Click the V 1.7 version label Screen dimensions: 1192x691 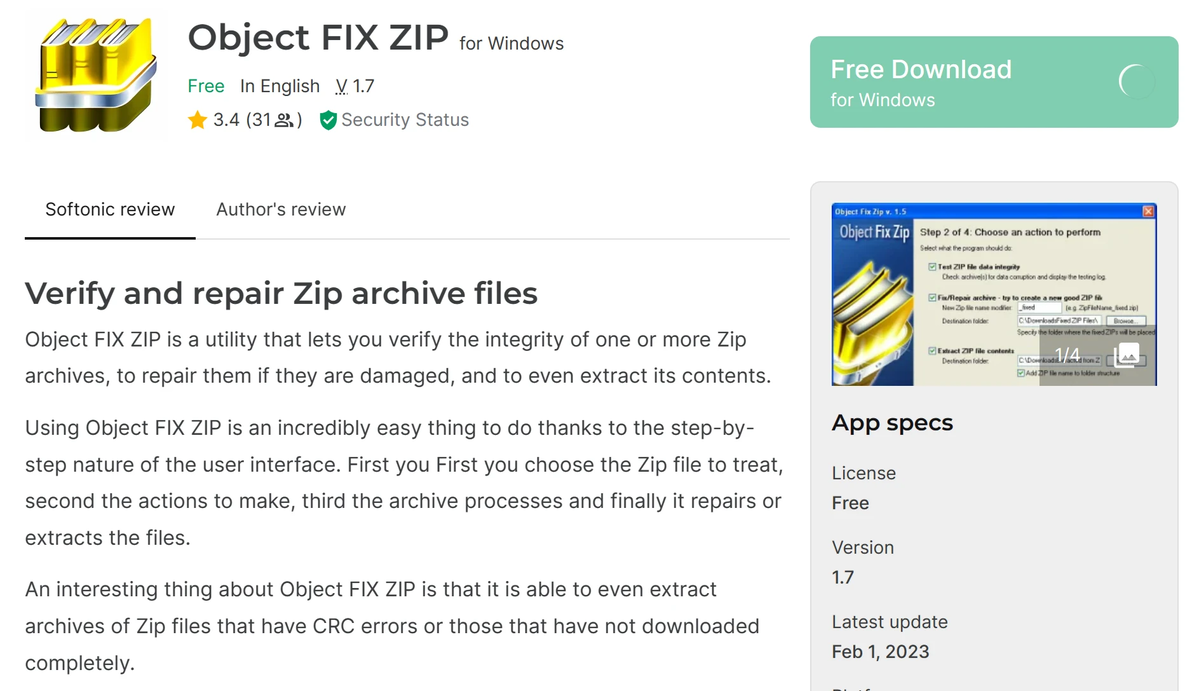tap(355, 86)
